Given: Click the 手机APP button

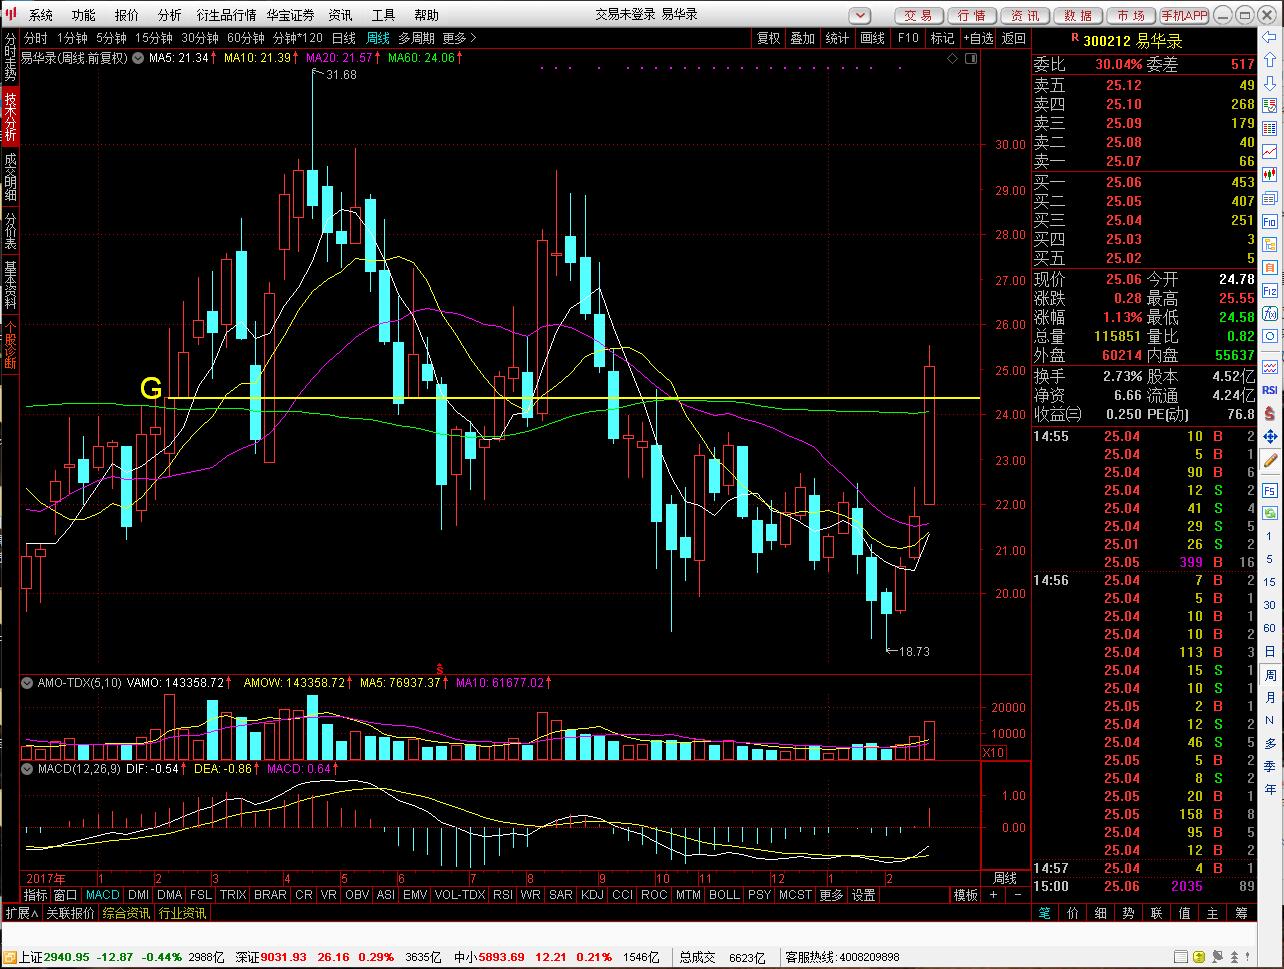Looking at the screenshot, I should click(1185, 15).
